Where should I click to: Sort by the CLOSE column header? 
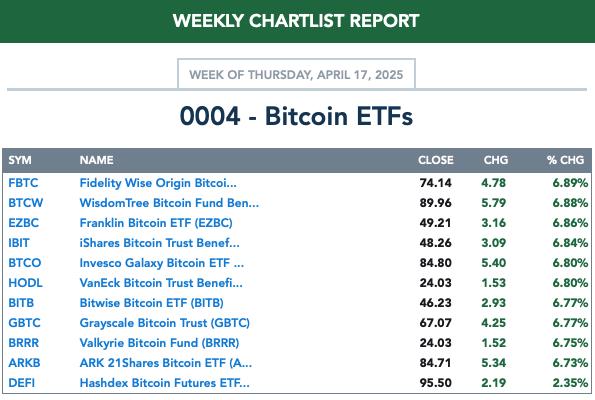(x=436, y=160)
